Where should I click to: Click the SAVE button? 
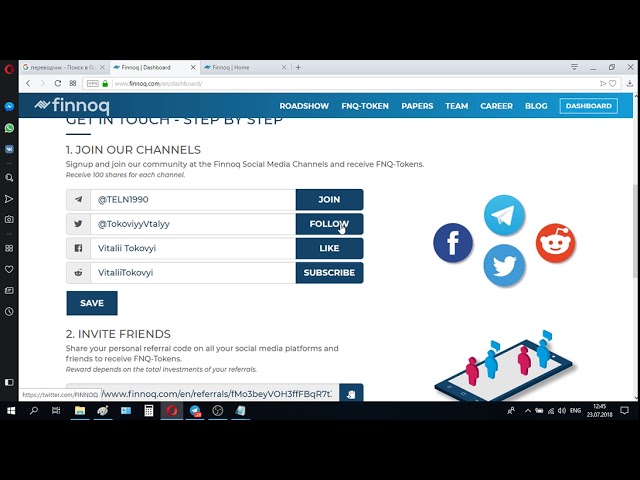pyautogui.click(x=92, y=303)
